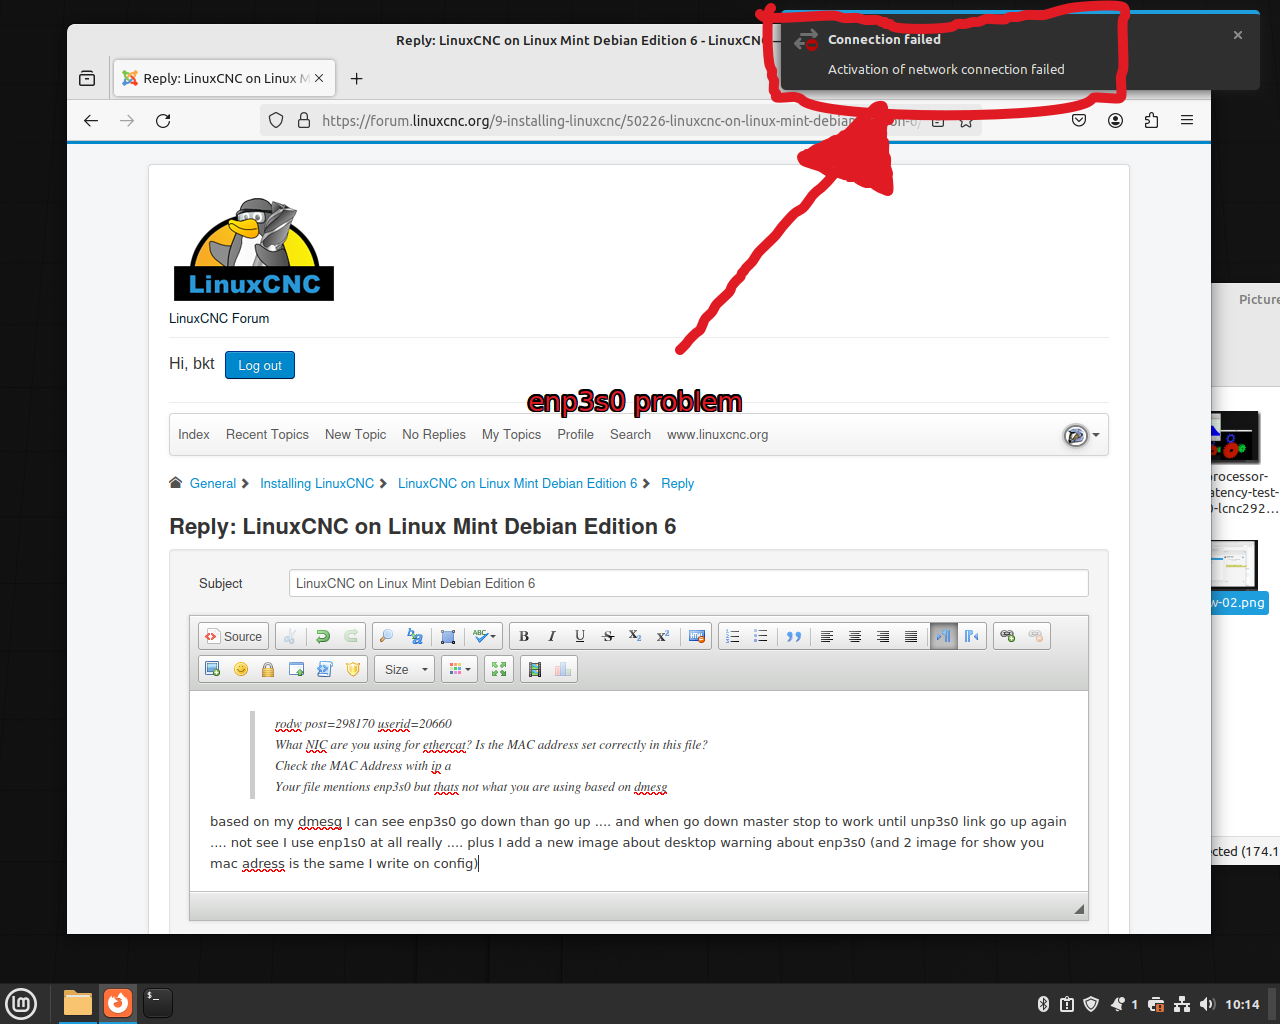This screenshot has width=1280, height=1024.
Task: Click LinuxCNC on Linux Mint Debian Edition 6 breadcrumb
Action: pyautogui.click(x=517, y=483)
